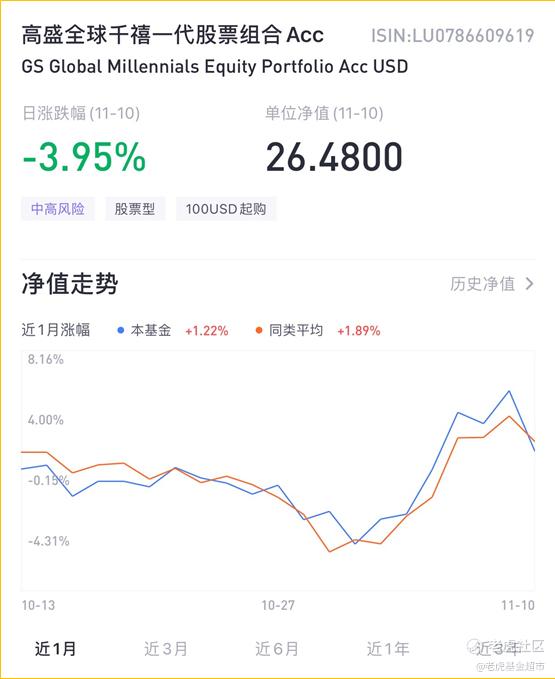This screenshot has height=679, width=555.
Task: Tap the 股票型 fund type tag
Action: coord(135,209)
